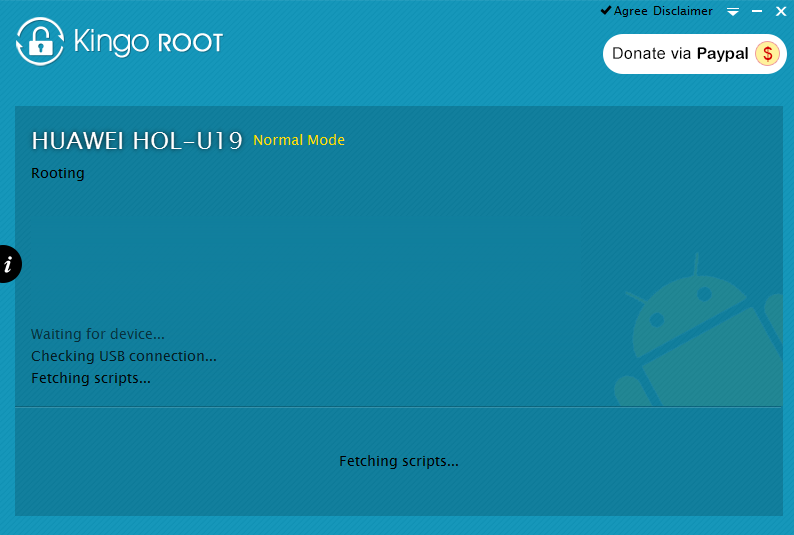Open the black info side tab
This screenshot has height=535, width=794.
click(10, 264)
